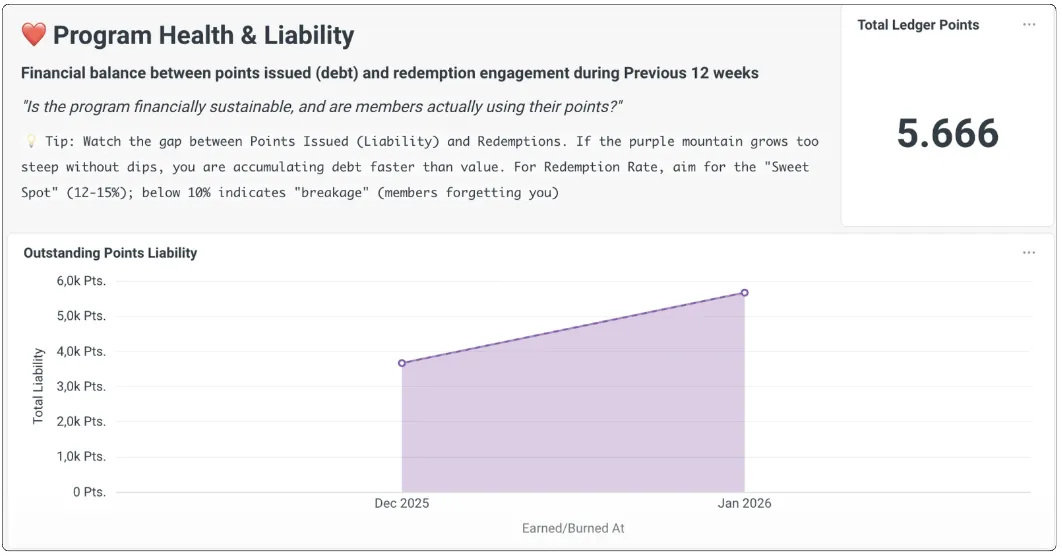Open the Total Ledger Points card options menu
Image resolution: width=1062 pixels, height=556 pixels.
click(1029, 25)
